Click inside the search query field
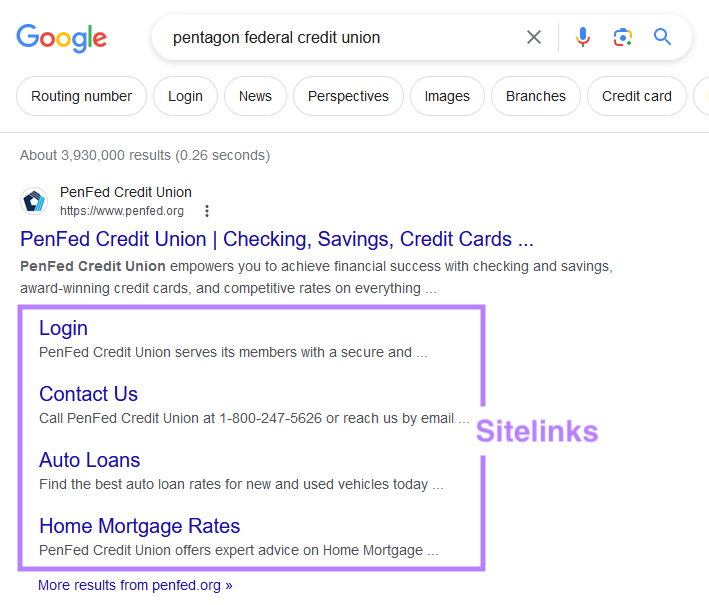 [340, 38]
